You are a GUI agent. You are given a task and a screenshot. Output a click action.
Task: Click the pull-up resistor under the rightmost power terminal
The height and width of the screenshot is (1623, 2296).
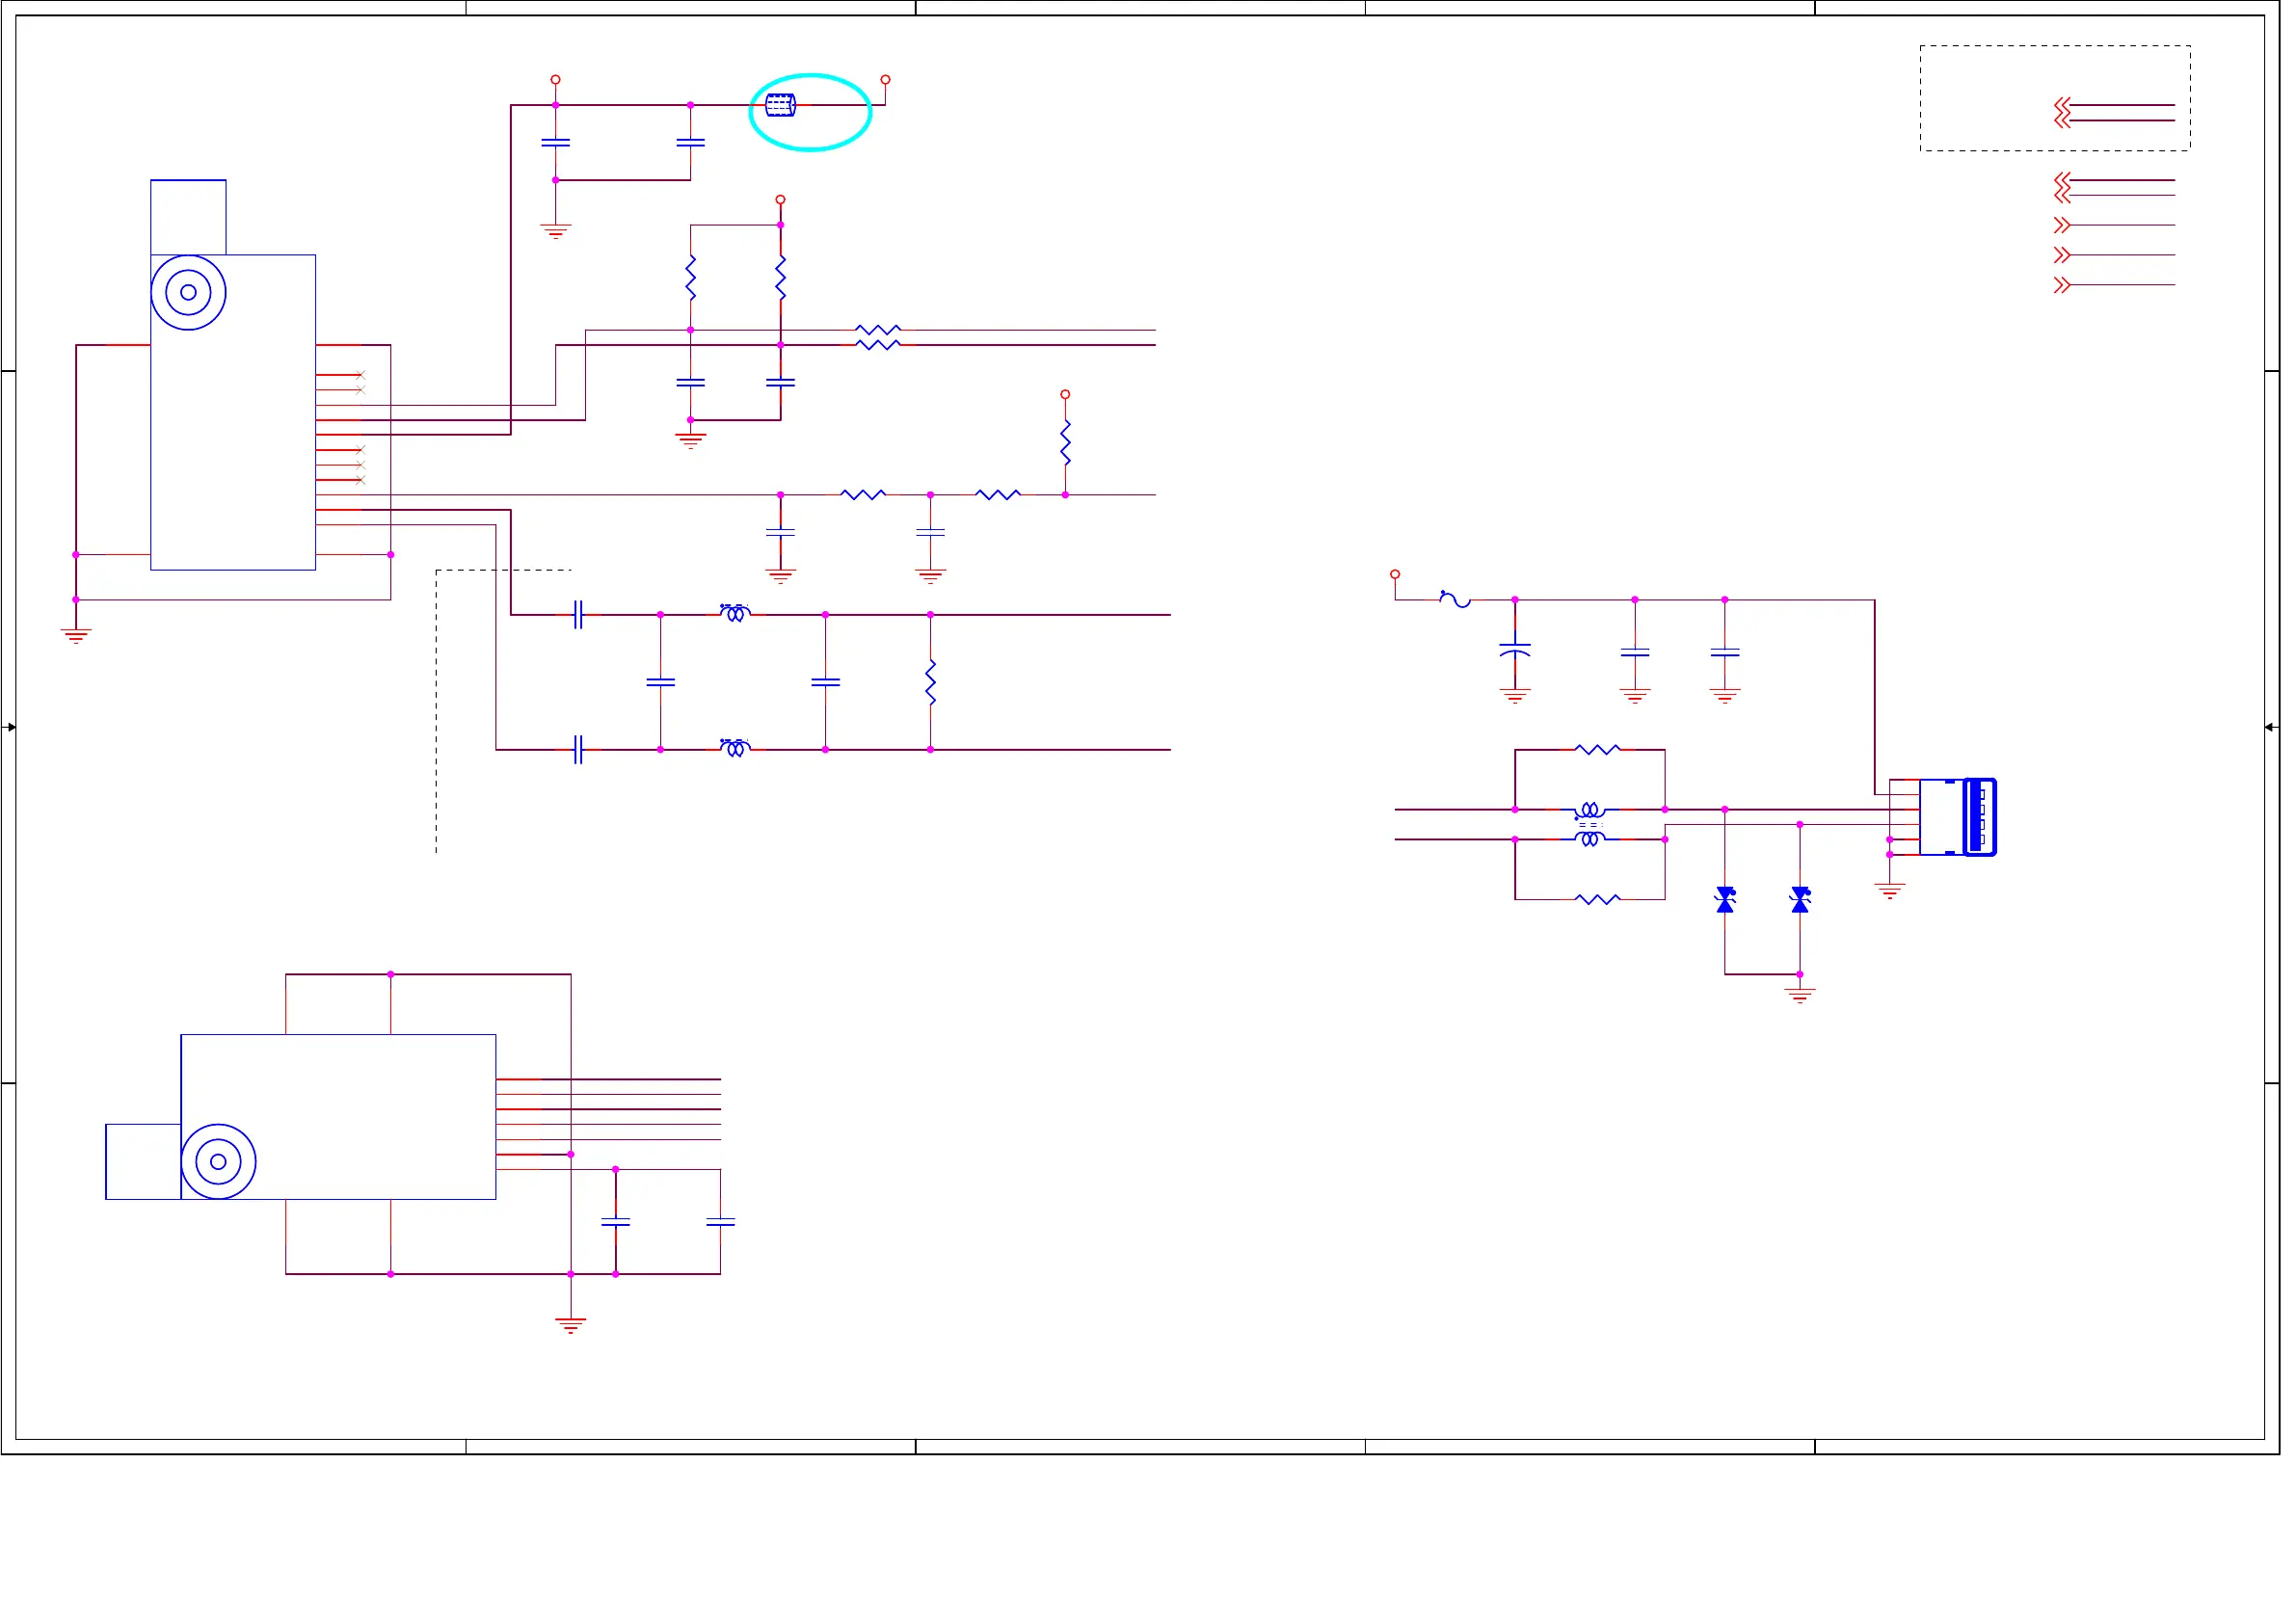[1065, 442]
